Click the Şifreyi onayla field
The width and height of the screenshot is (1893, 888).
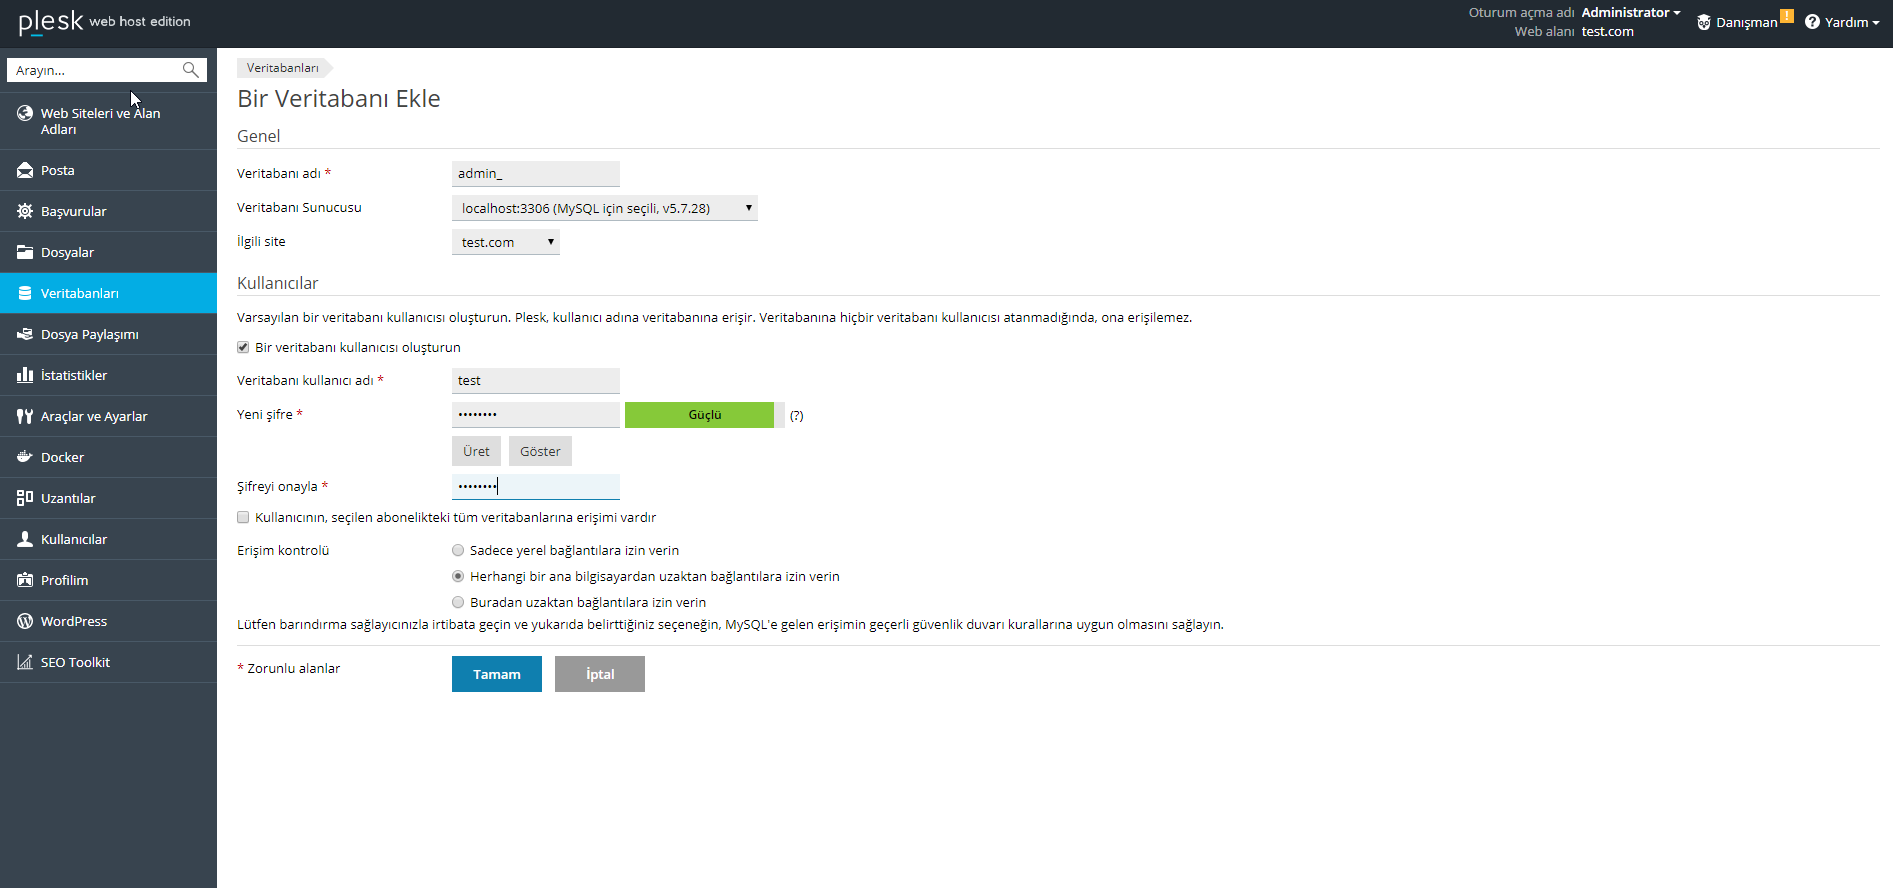click(x=536, y=487)
